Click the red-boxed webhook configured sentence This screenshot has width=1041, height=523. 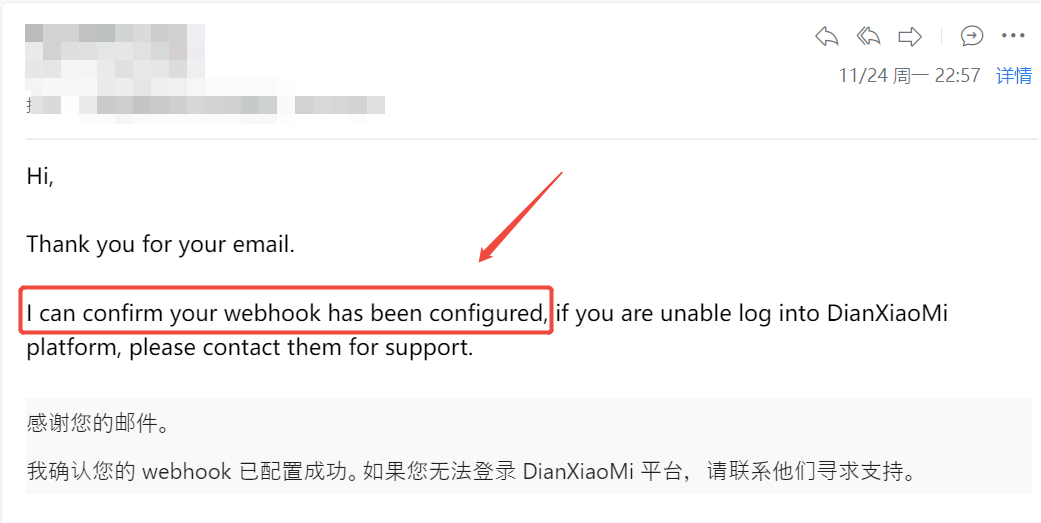[286, 311]
